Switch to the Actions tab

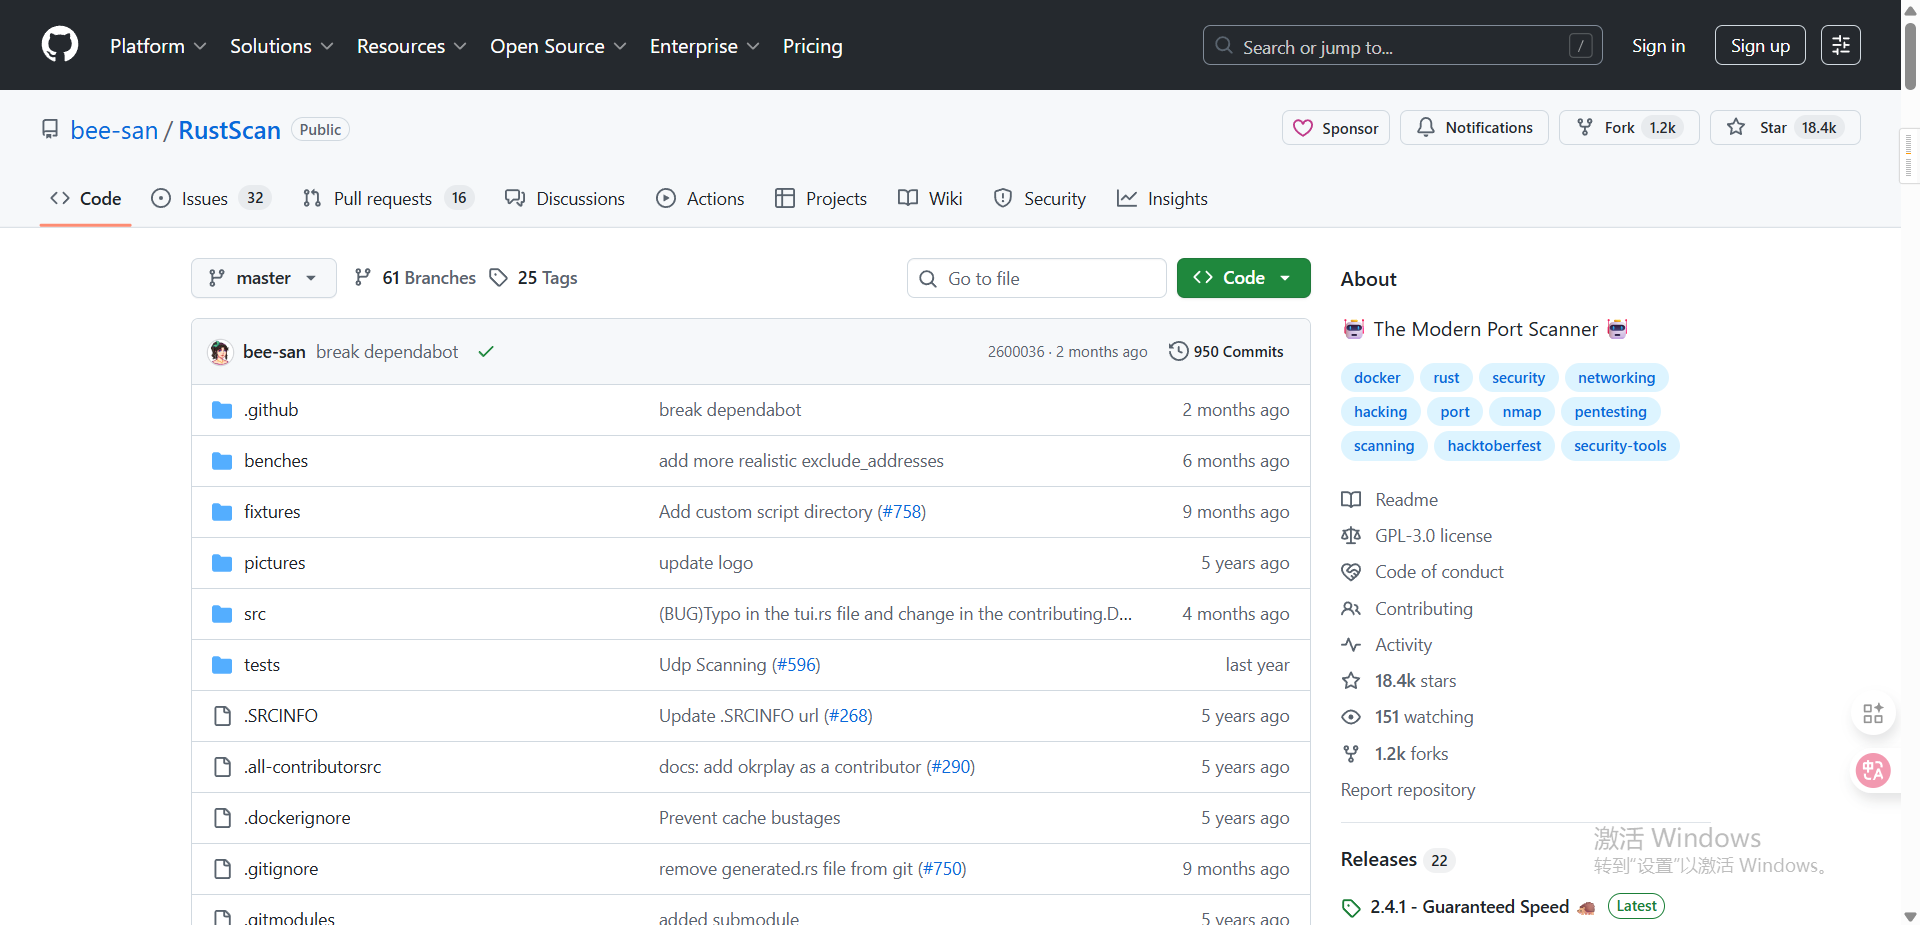pos(700,199)
